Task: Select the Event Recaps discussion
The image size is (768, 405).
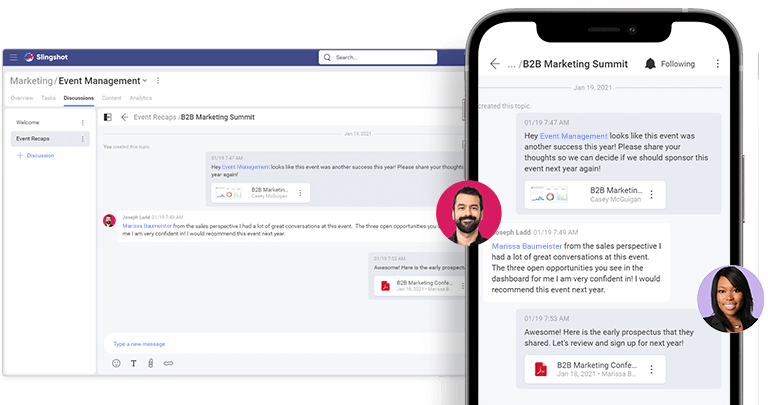Action: pyautogui.click(x=50, y=139)
